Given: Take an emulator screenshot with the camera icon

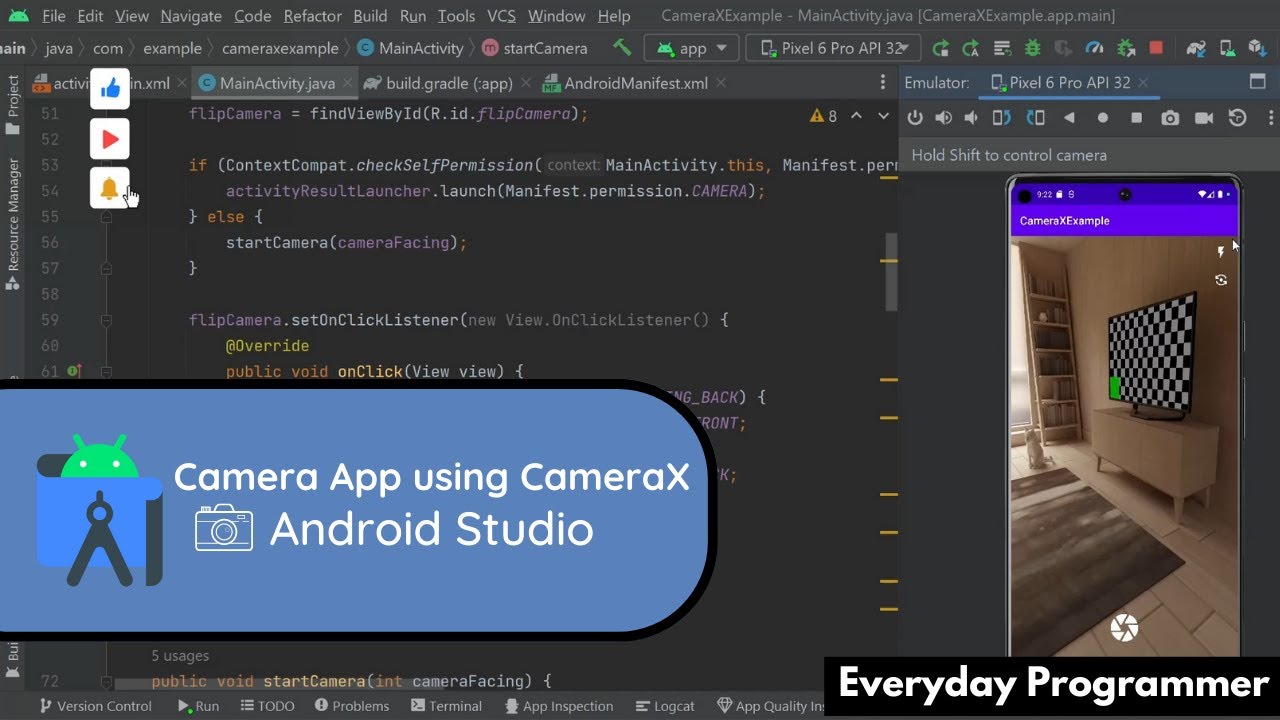Looking at the screenshot, I should pyautogui.click(x=1170, y=118).
